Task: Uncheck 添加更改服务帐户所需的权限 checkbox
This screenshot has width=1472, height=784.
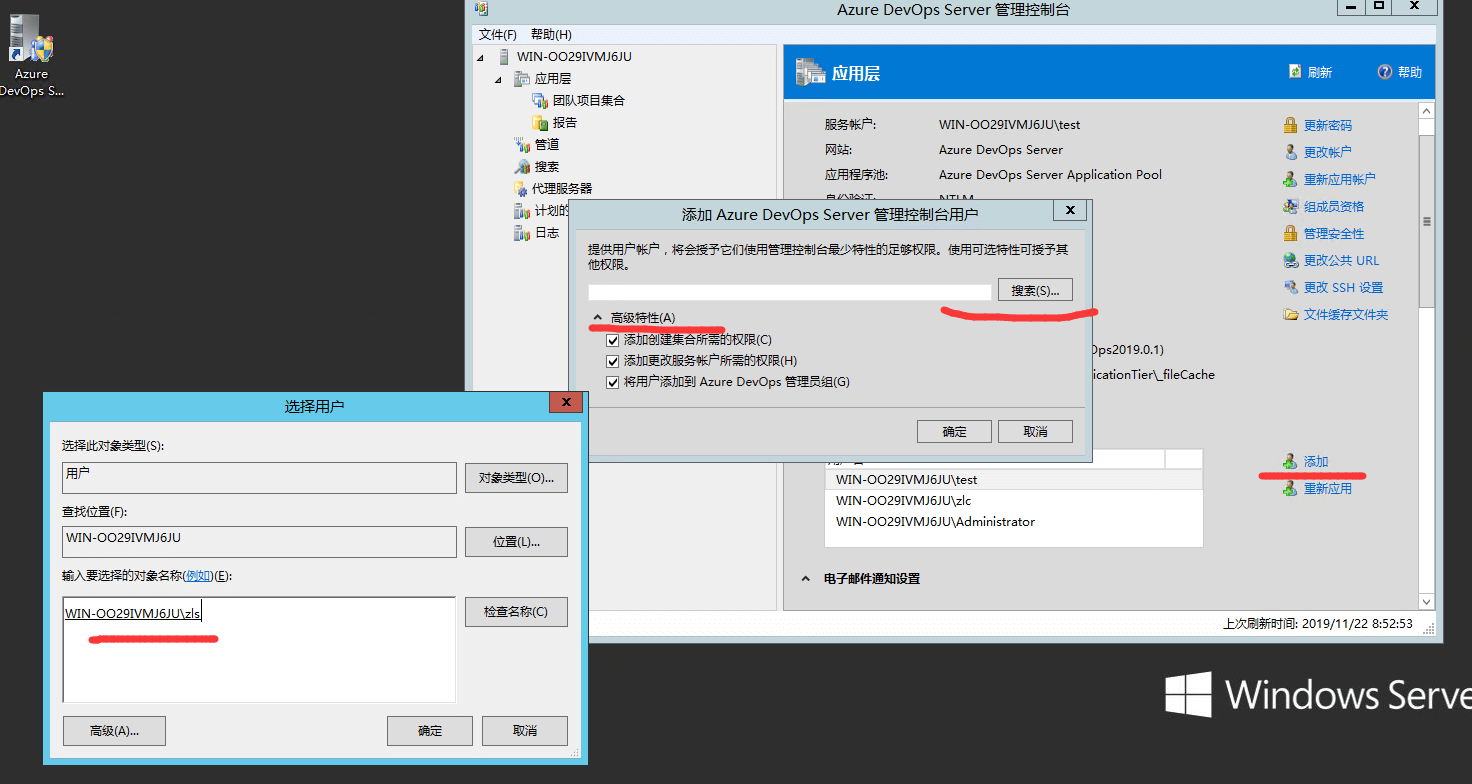Action: point(613,361)
